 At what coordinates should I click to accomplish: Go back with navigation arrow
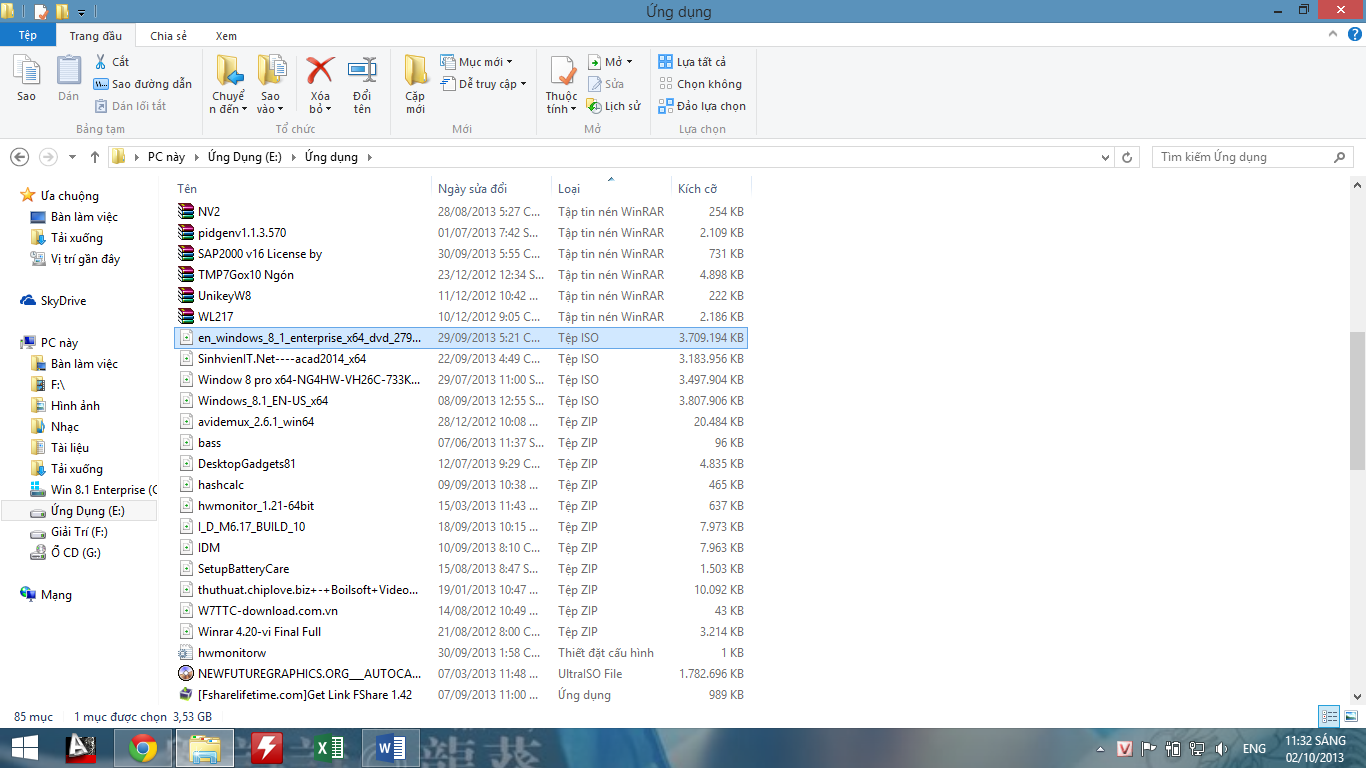pos(19,157)
